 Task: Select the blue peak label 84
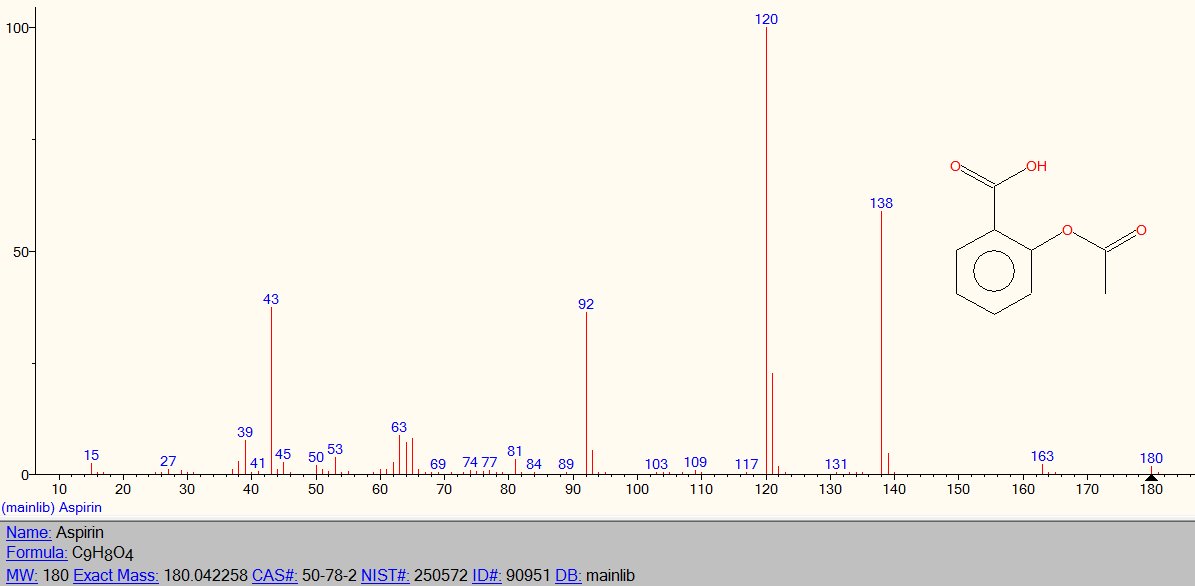(x=533, y=464)
